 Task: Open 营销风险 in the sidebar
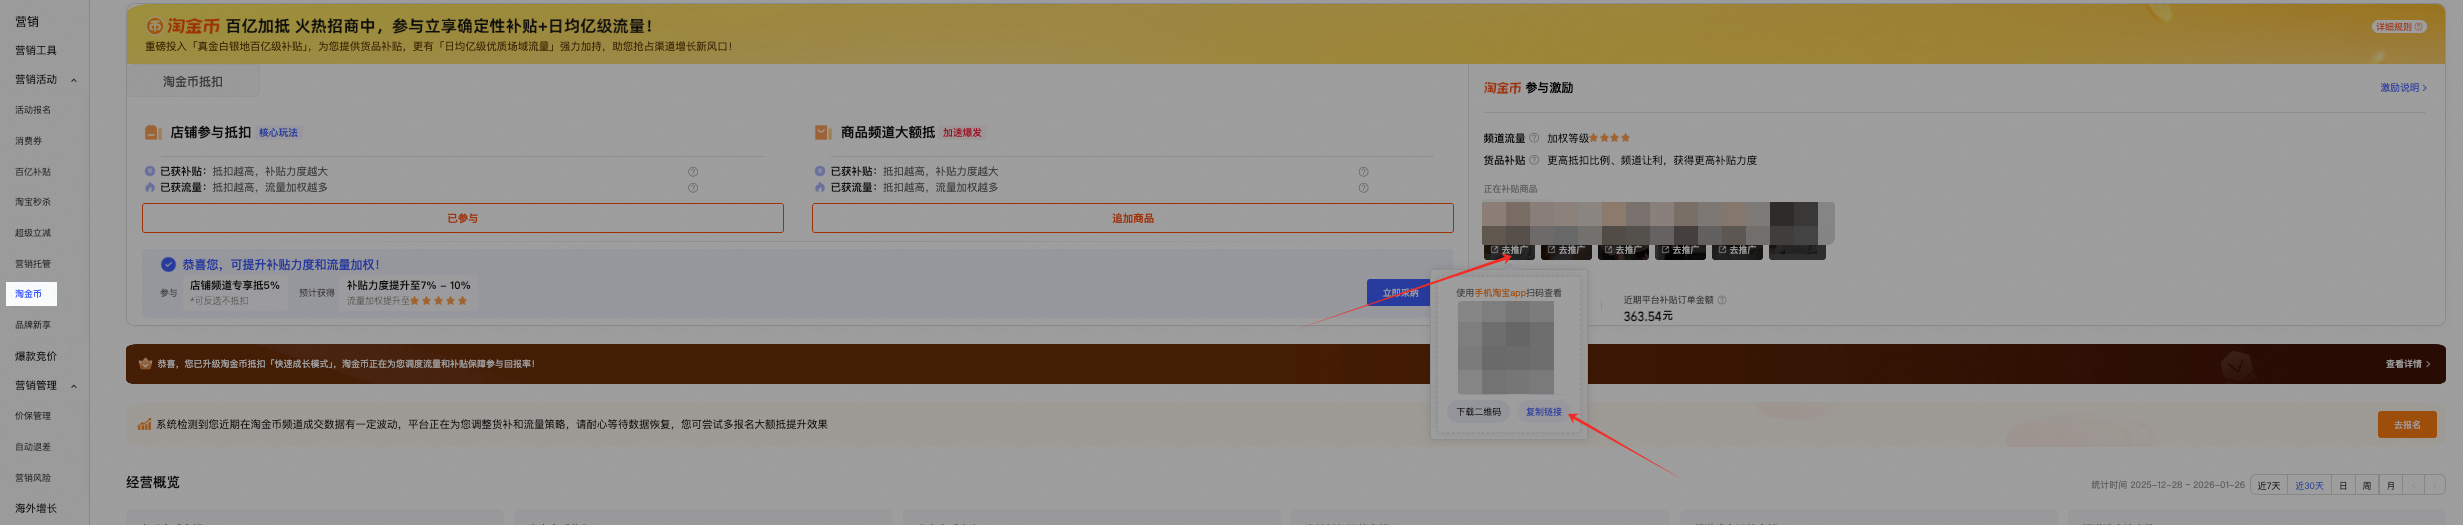point(33,478)
